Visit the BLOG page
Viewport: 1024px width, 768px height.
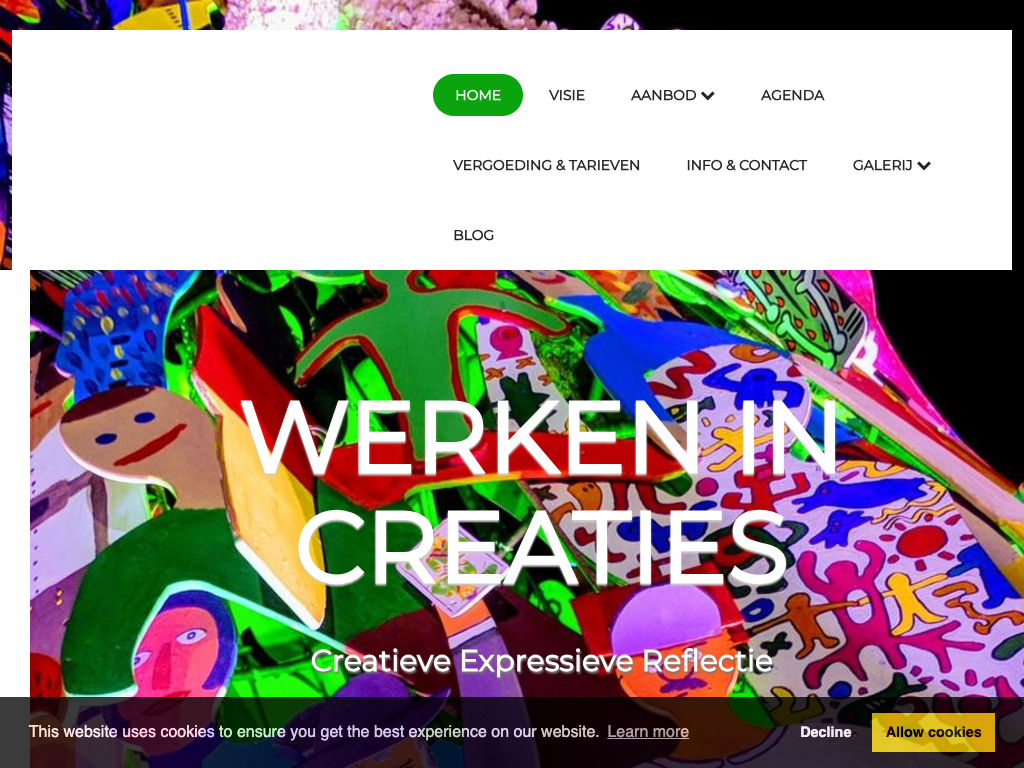click(x=473, y=235)
